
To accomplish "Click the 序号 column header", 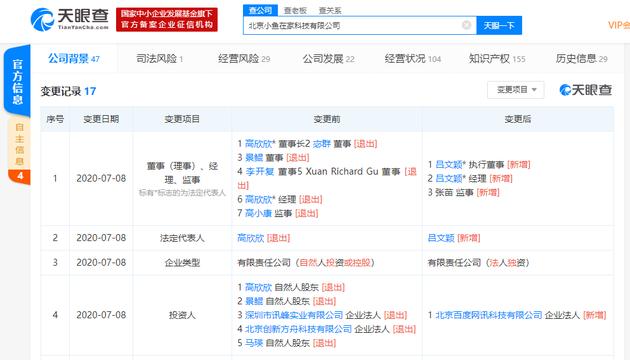I will pyautogui.click(x=55, y=119).
